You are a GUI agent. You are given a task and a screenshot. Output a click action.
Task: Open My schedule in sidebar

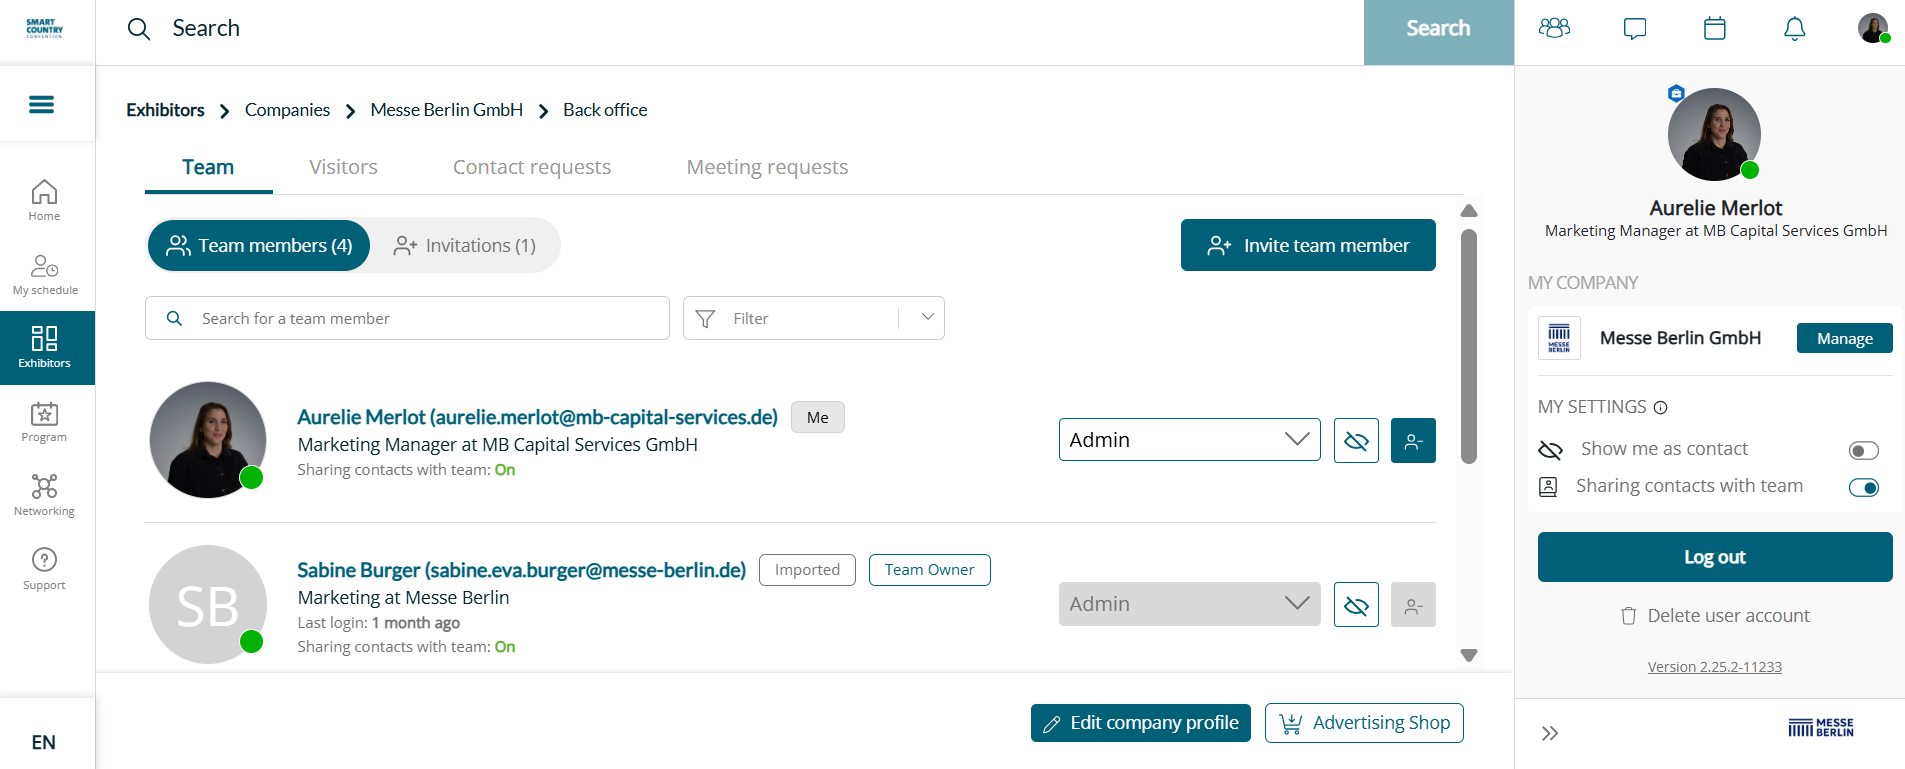(x=45, y=274)
